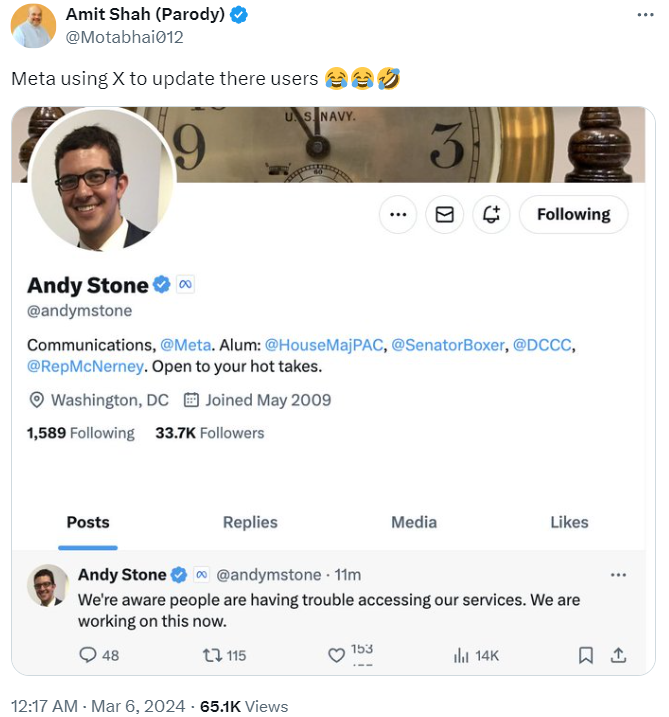The image size is (669, 717).
Task: Click the reply icon with 48
Action: click(x=89, y=655)
